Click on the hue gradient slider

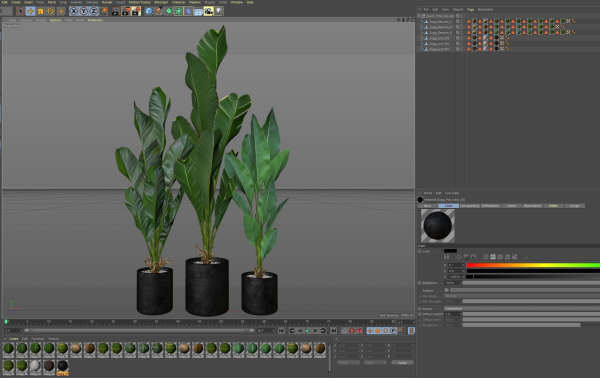pyautogui.click(x=533, y=265)
